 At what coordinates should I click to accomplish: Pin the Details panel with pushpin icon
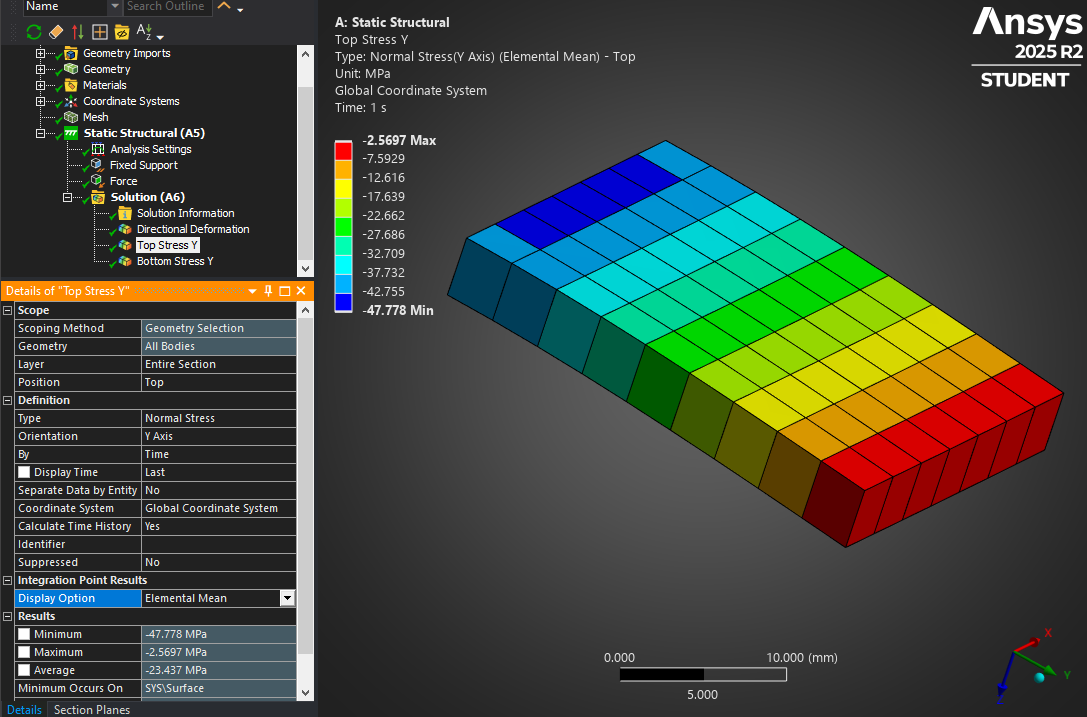[268, 291]
